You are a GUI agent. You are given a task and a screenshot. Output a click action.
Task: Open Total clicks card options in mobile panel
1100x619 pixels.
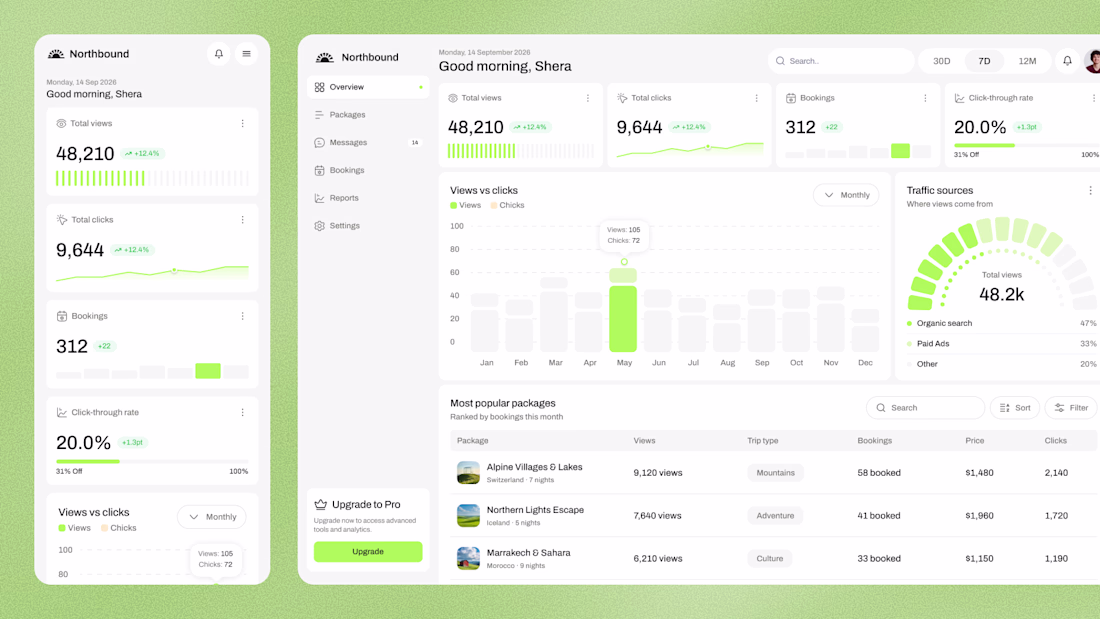click(x=243, y=220)
